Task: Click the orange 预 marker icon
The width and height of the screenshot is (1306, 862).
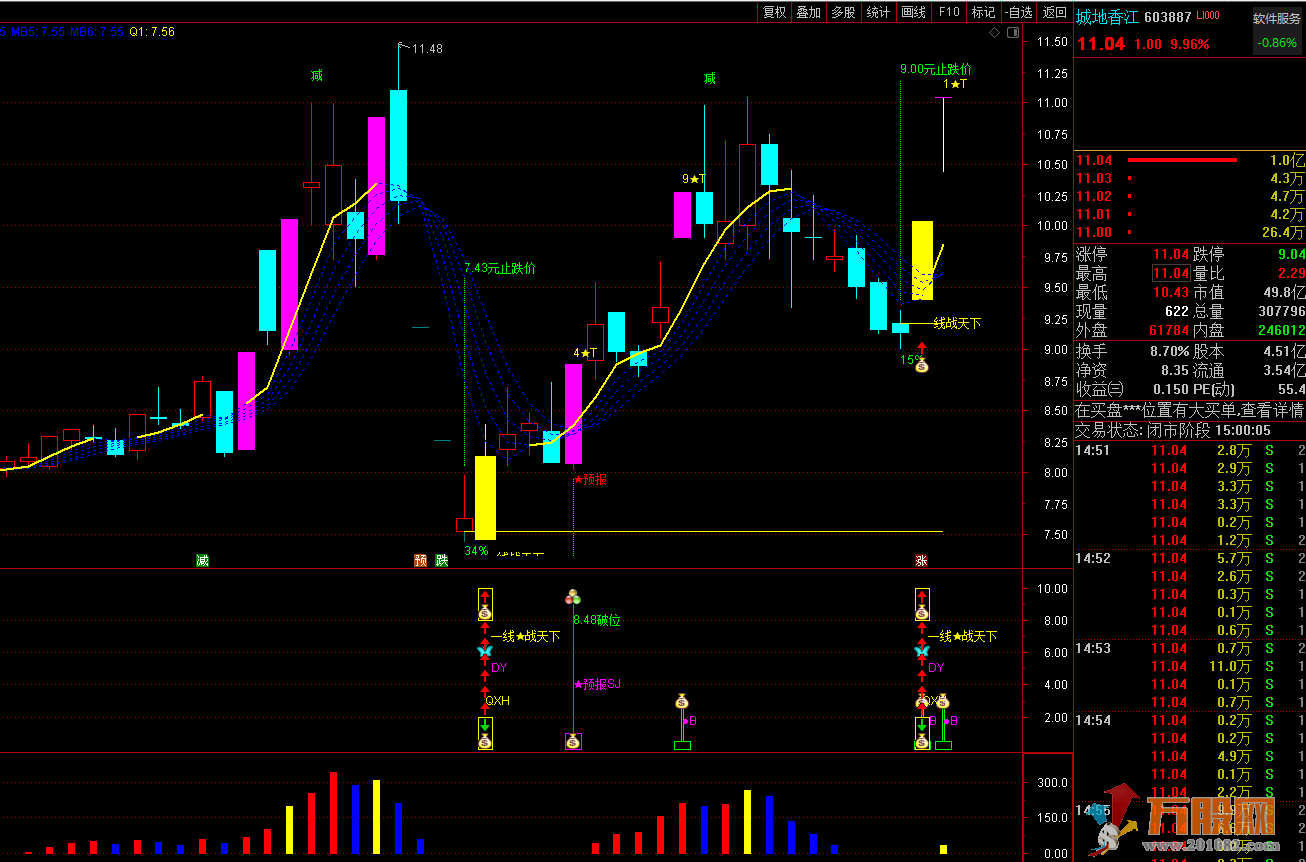Action: pos(420,560)
